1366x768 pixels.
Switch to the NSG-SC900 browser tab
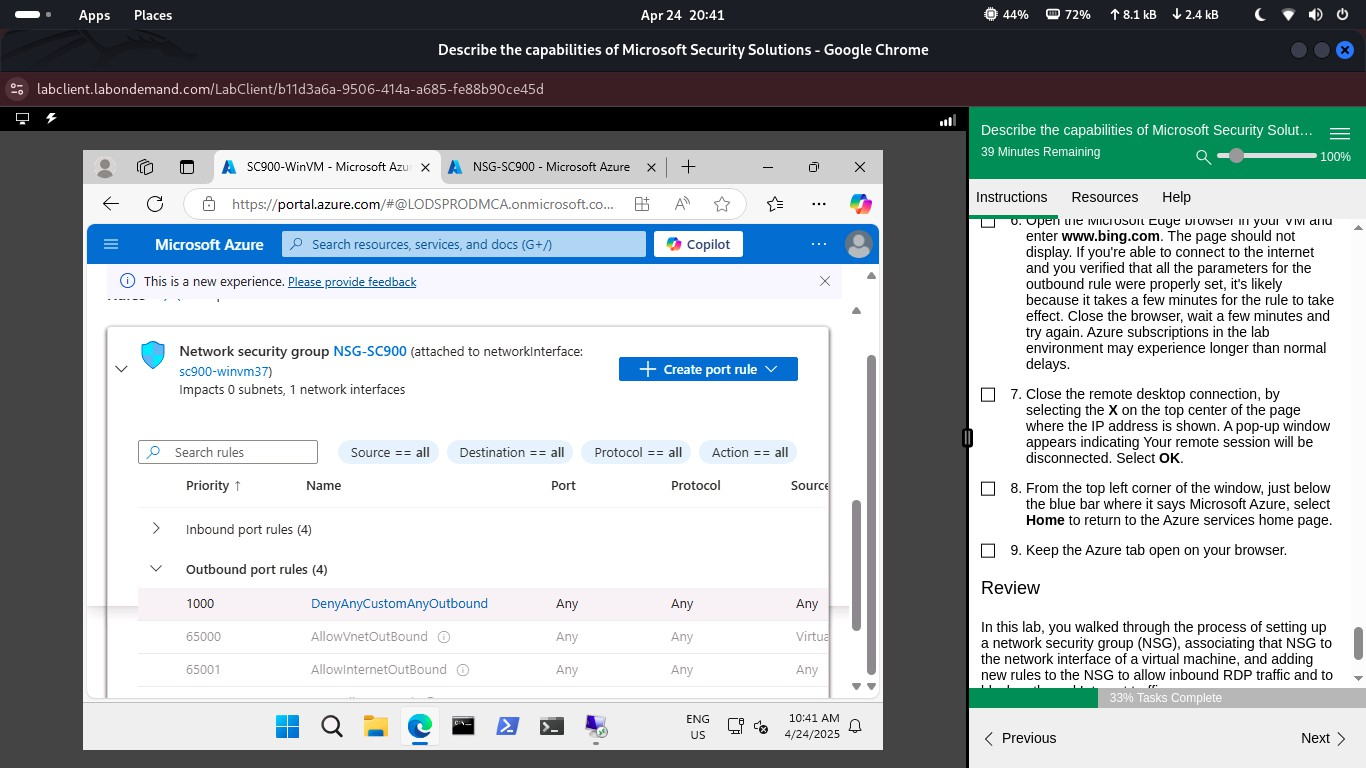click(x=550, y=167)
